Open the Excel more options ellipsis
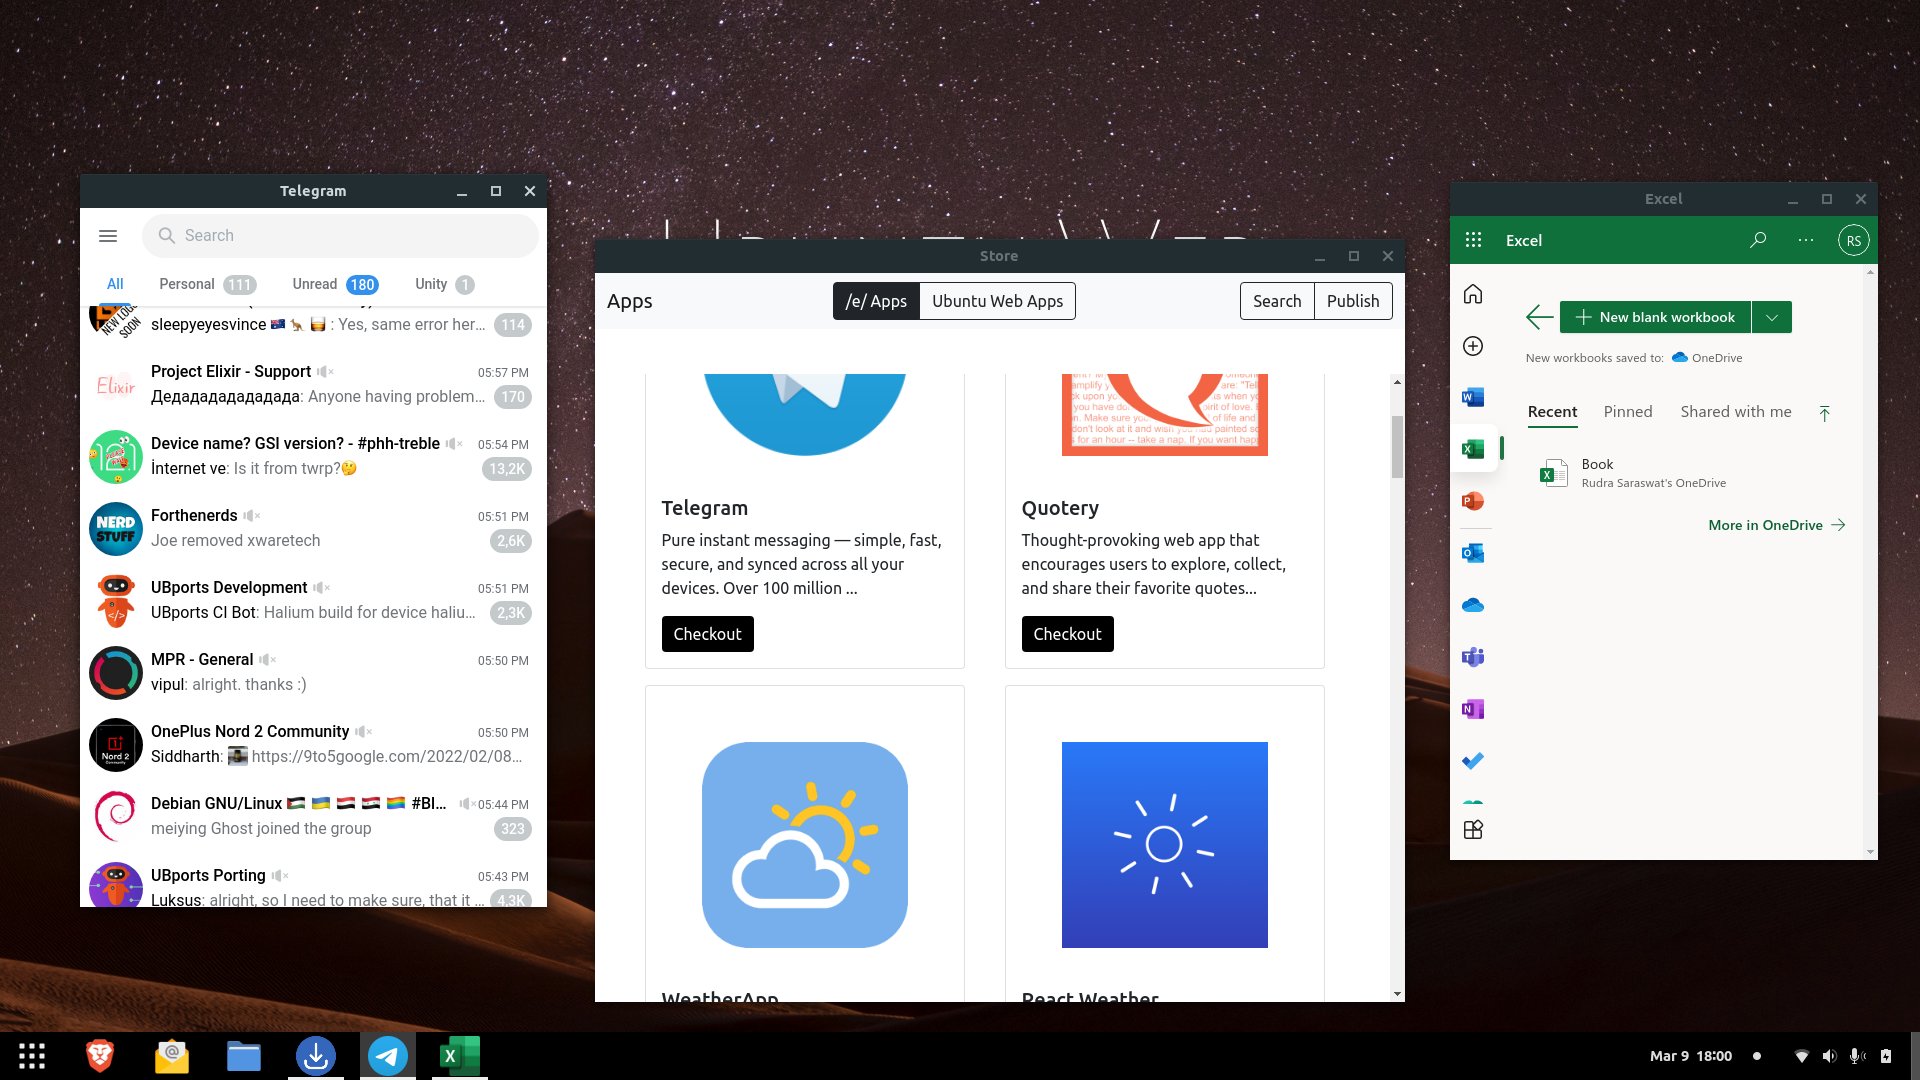 click(x=1806, y=240)
